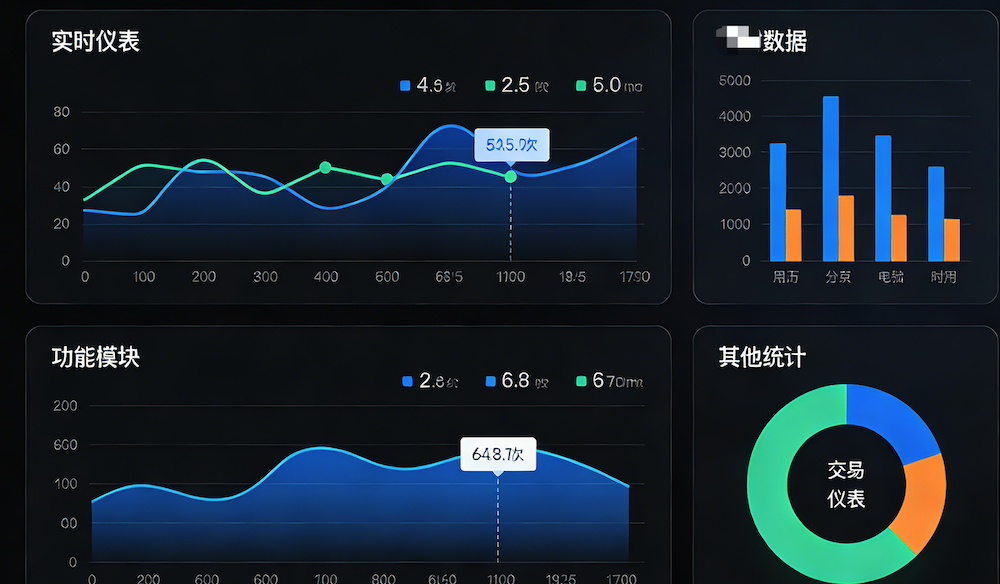Click the 1925 x-axis label in 功能模块
The width and height of the screenshot is (1000, 584).
tap(561, 578)
